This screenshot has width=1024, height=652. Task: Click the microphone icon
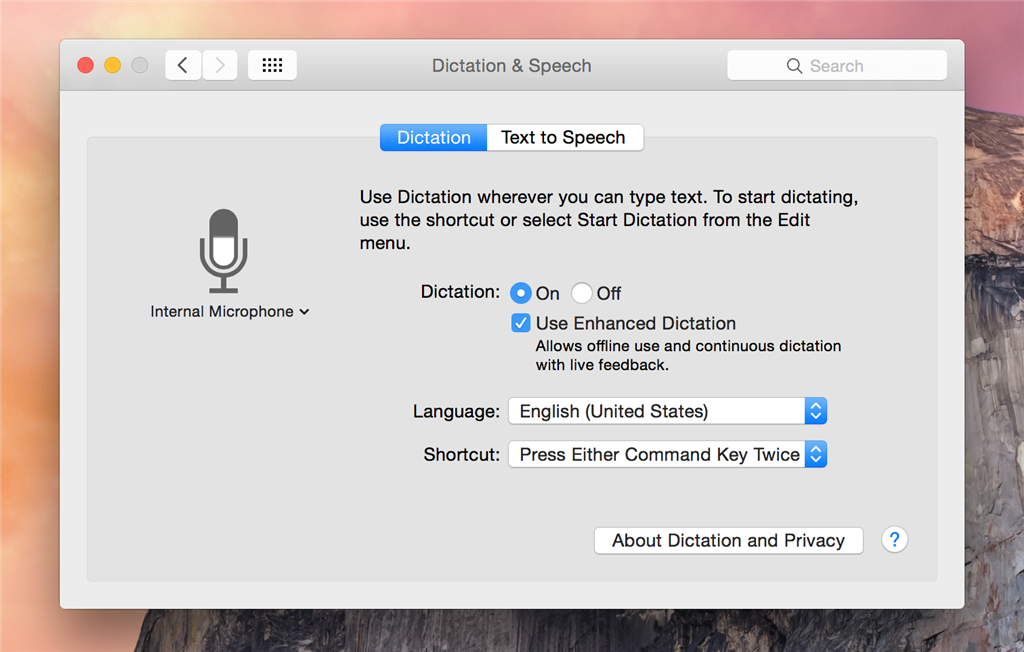point(223,251)
